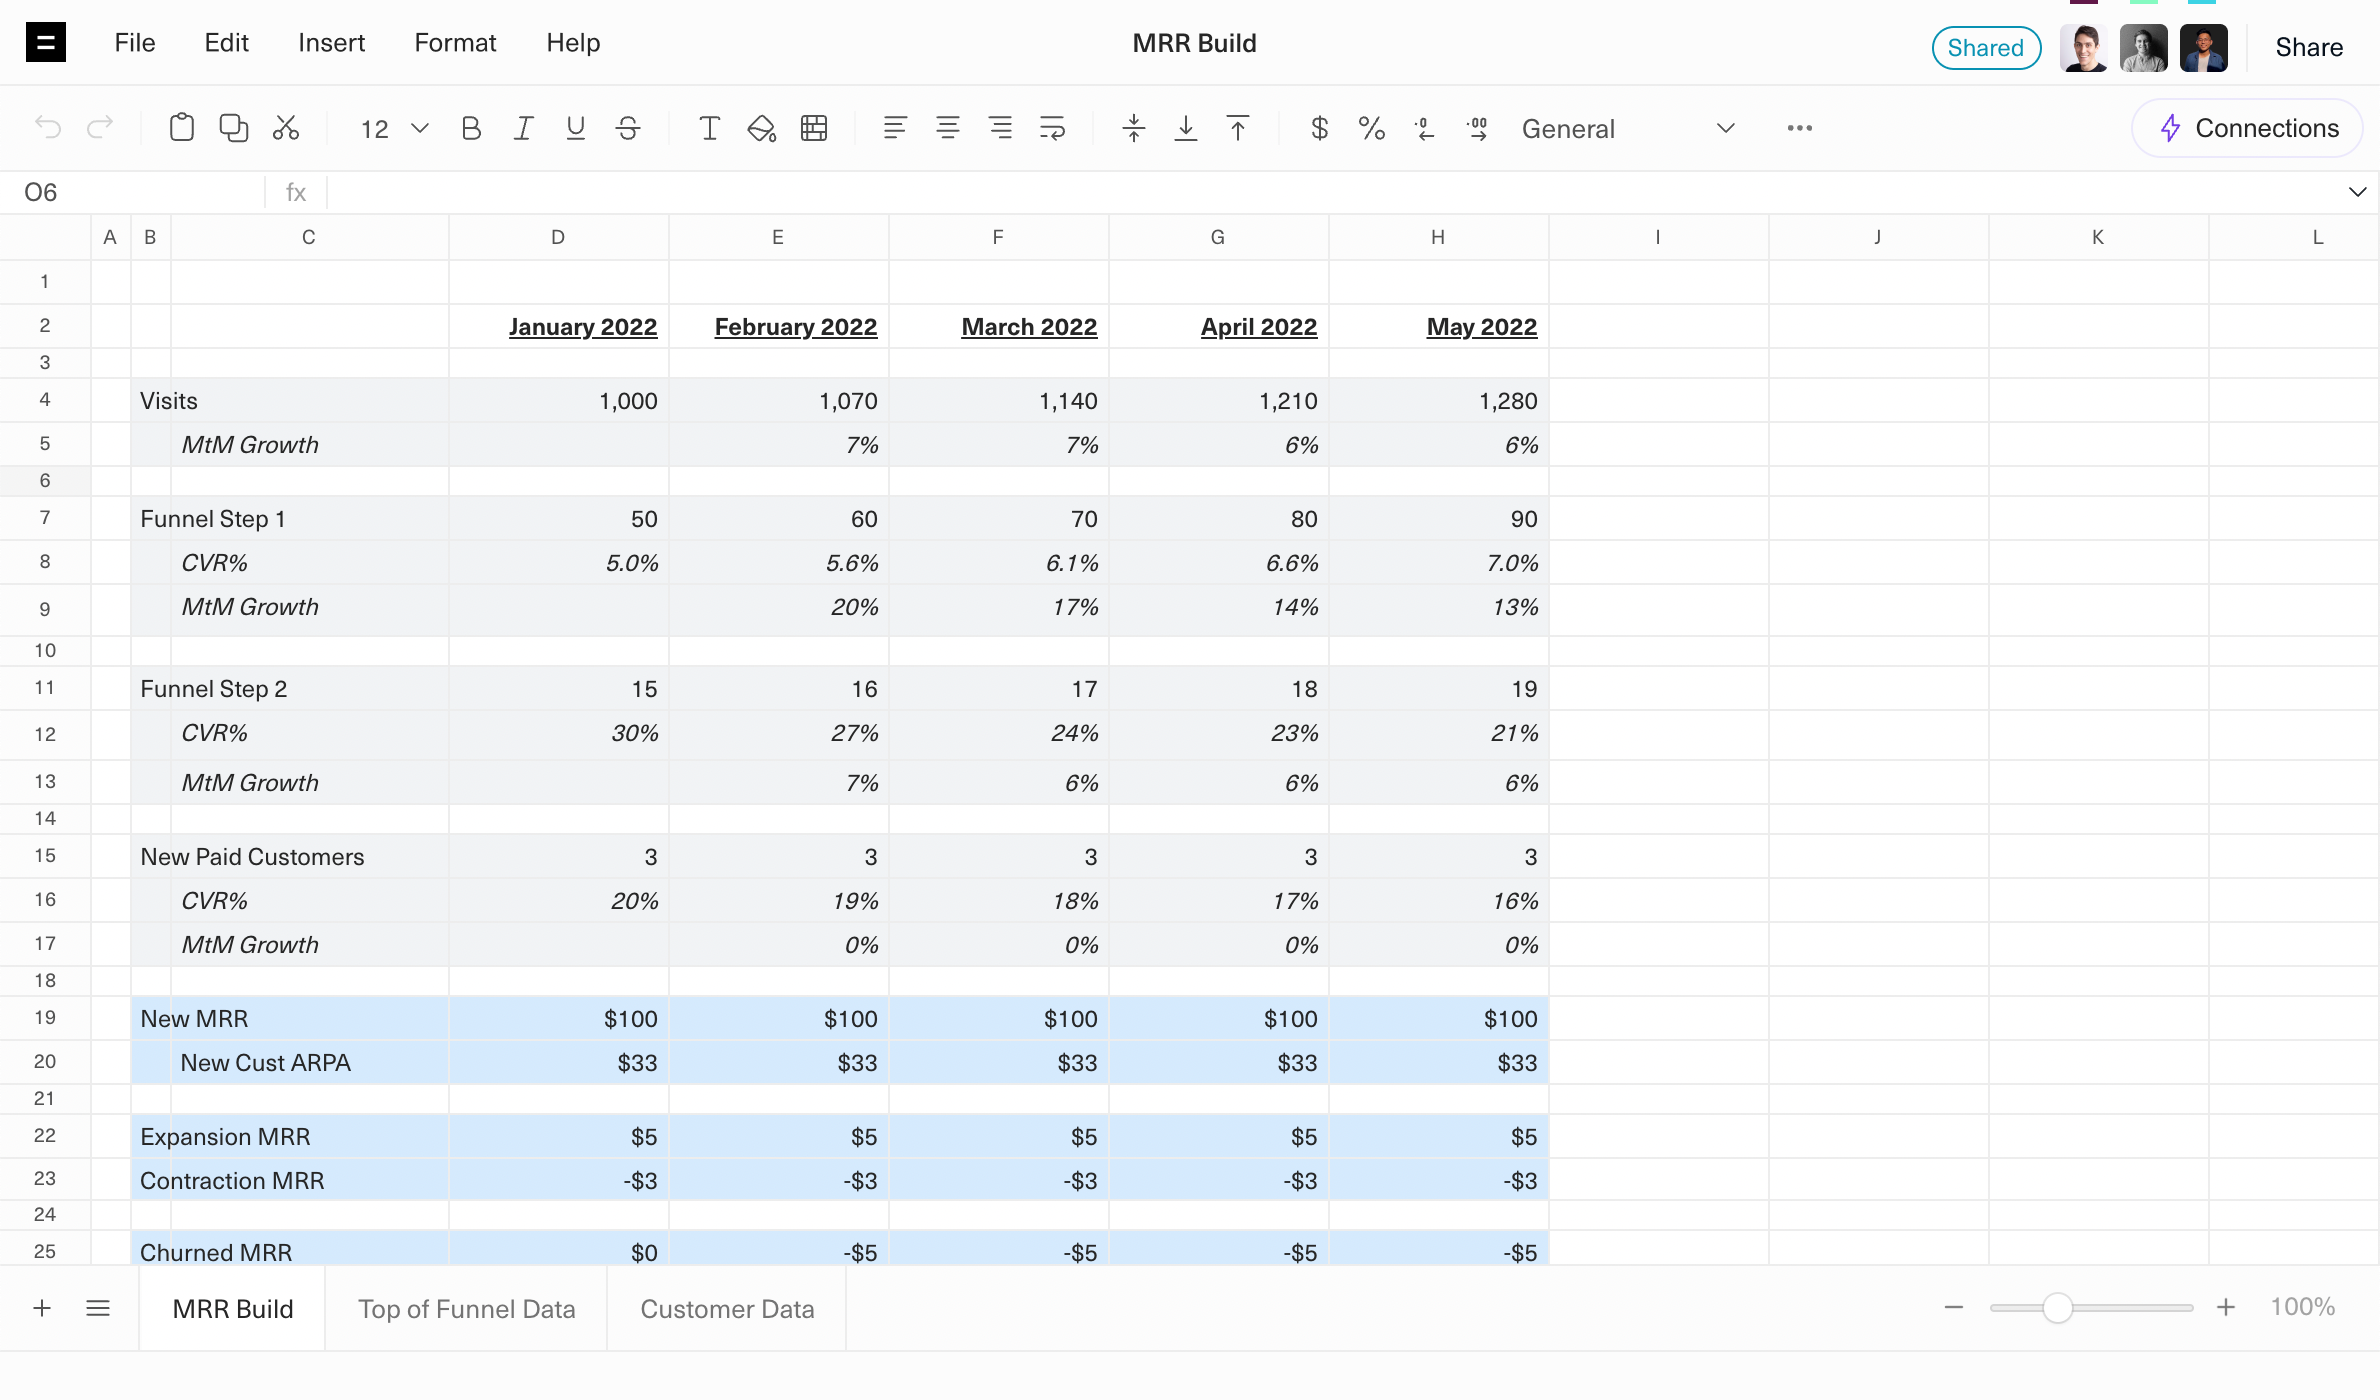2380x1400 pixels.
Task: Open the cell borders tool
Action: click(814, 128)
